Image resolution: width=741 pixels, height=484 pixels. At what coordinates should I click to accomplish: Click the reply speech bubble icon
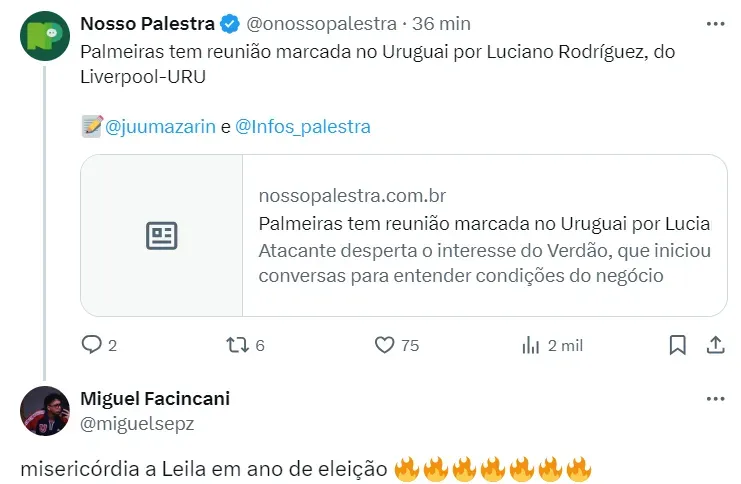coord(92,345)
